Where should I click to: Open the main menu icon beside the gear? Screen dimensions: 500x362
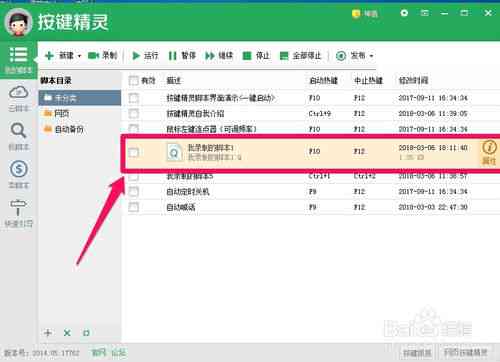tap(424, 13)
